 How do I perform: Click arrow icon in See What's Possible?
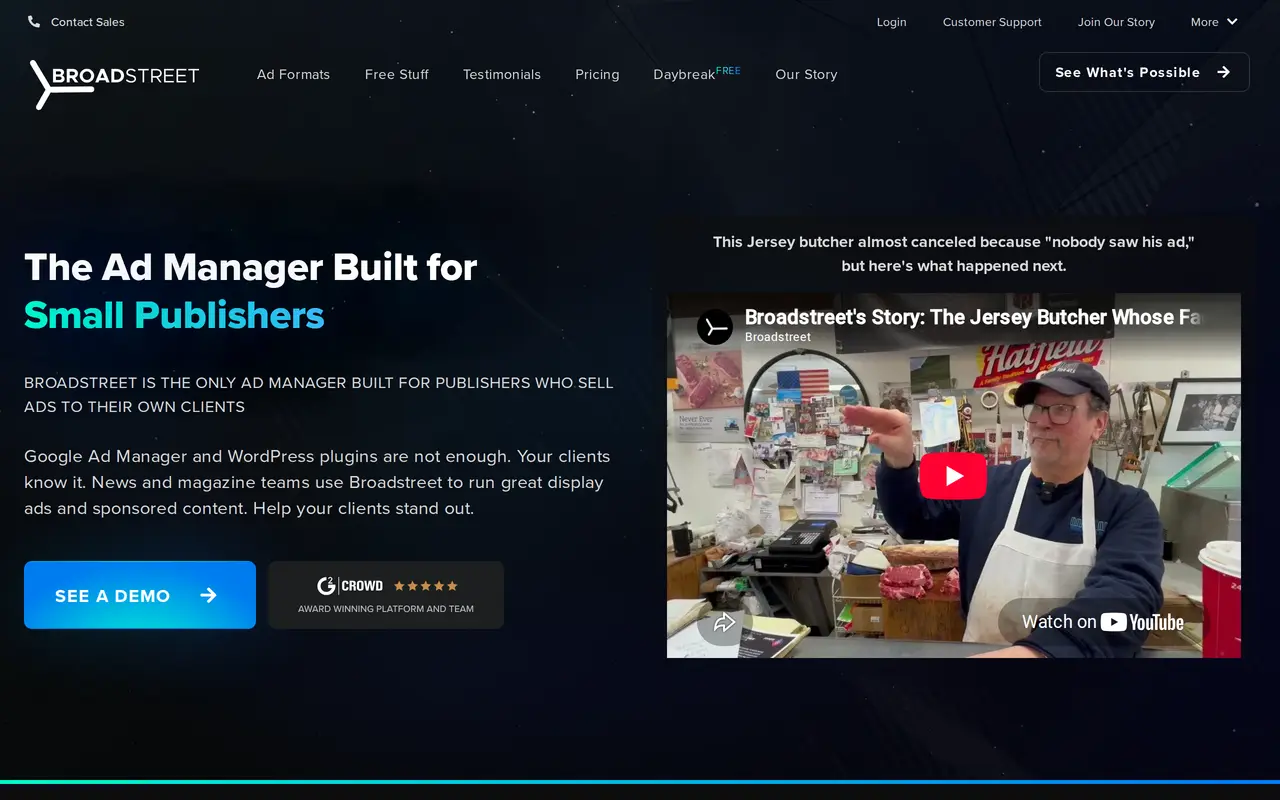1223,72
